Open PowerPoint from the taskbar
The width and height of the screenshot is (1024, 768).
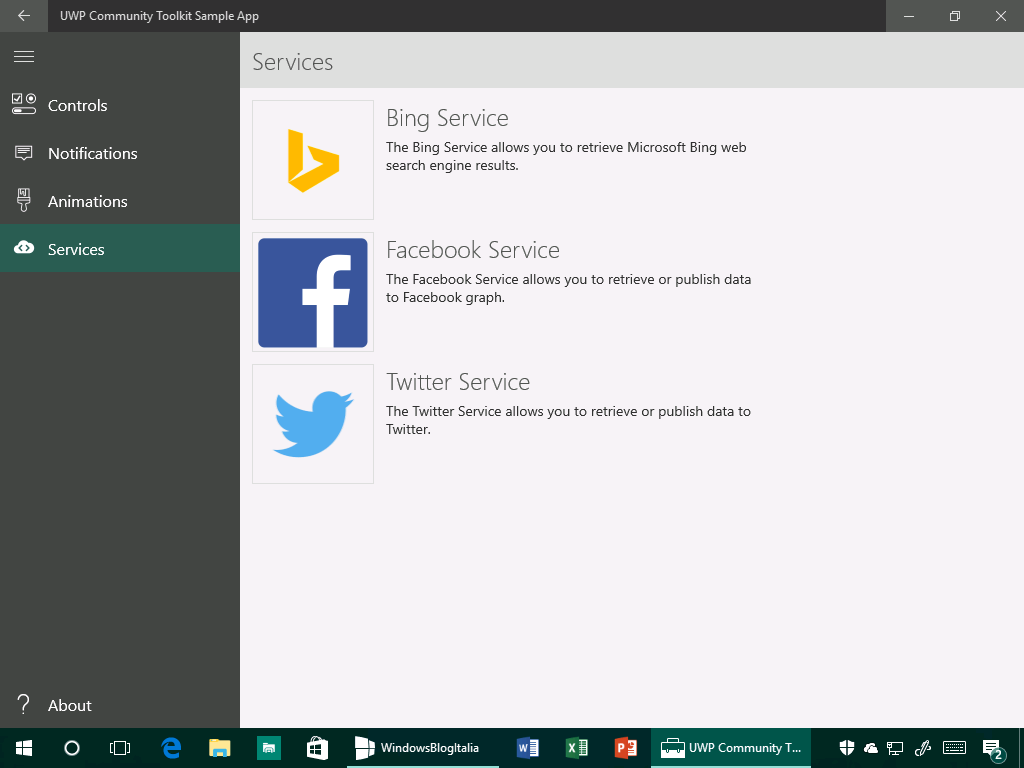[x=626, y=748]
